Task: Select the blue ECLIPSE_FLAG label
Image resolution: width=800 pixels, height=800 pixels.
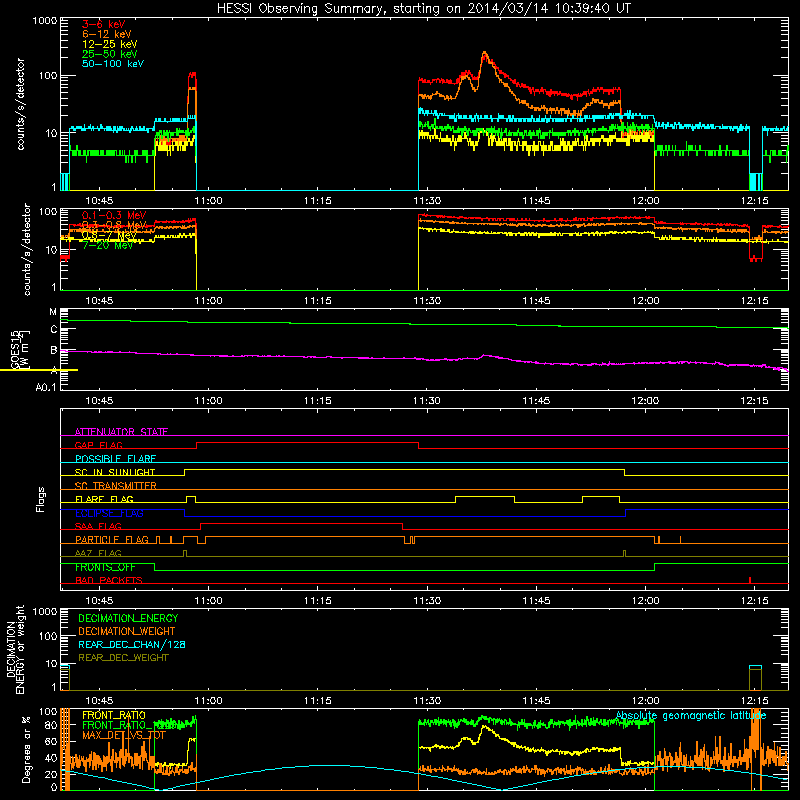Action: (109, 513)
